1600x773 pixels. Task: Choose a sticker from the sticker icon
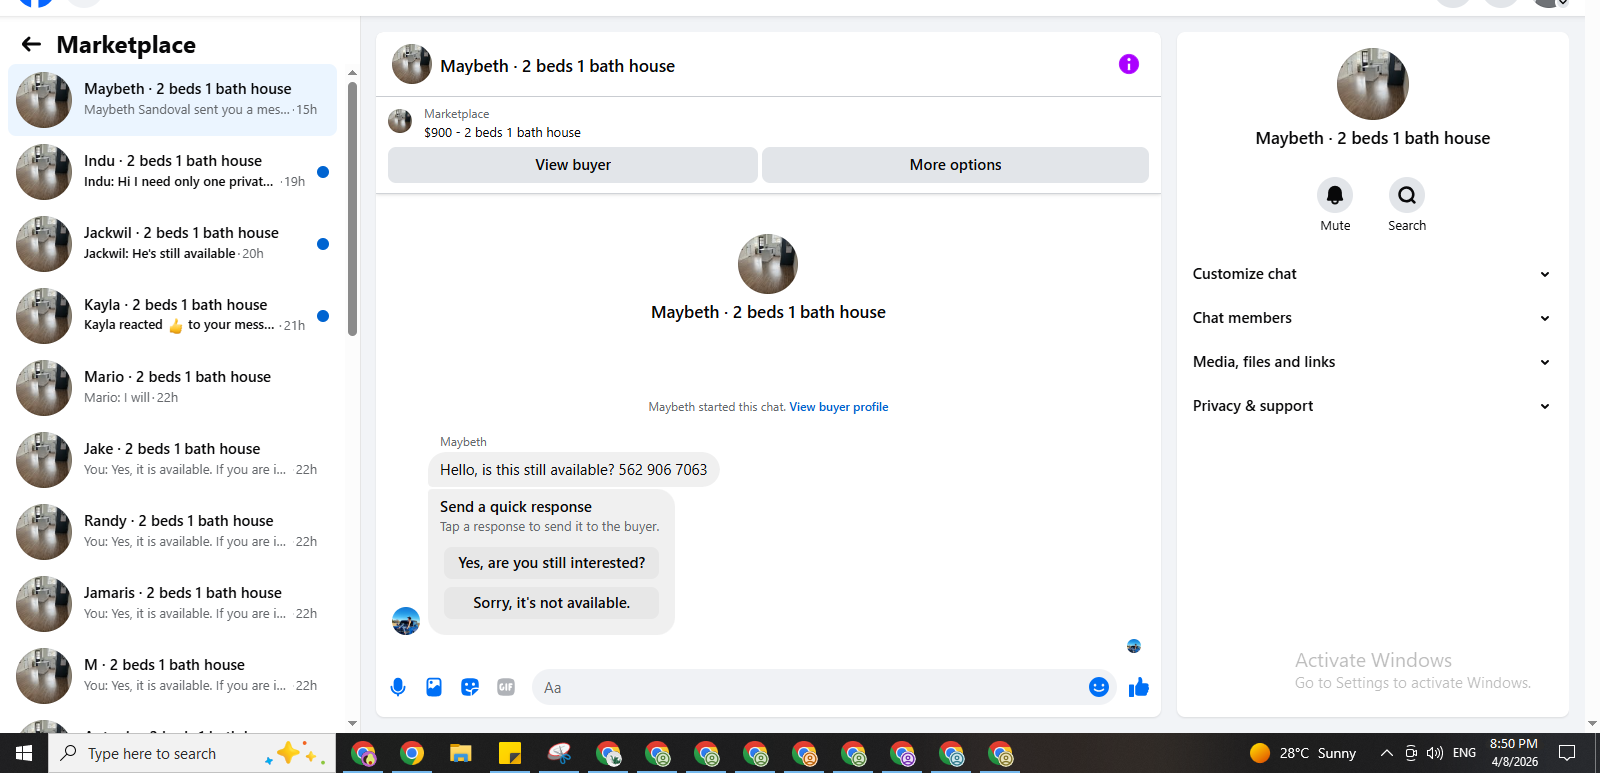click(x=470, y=687)
